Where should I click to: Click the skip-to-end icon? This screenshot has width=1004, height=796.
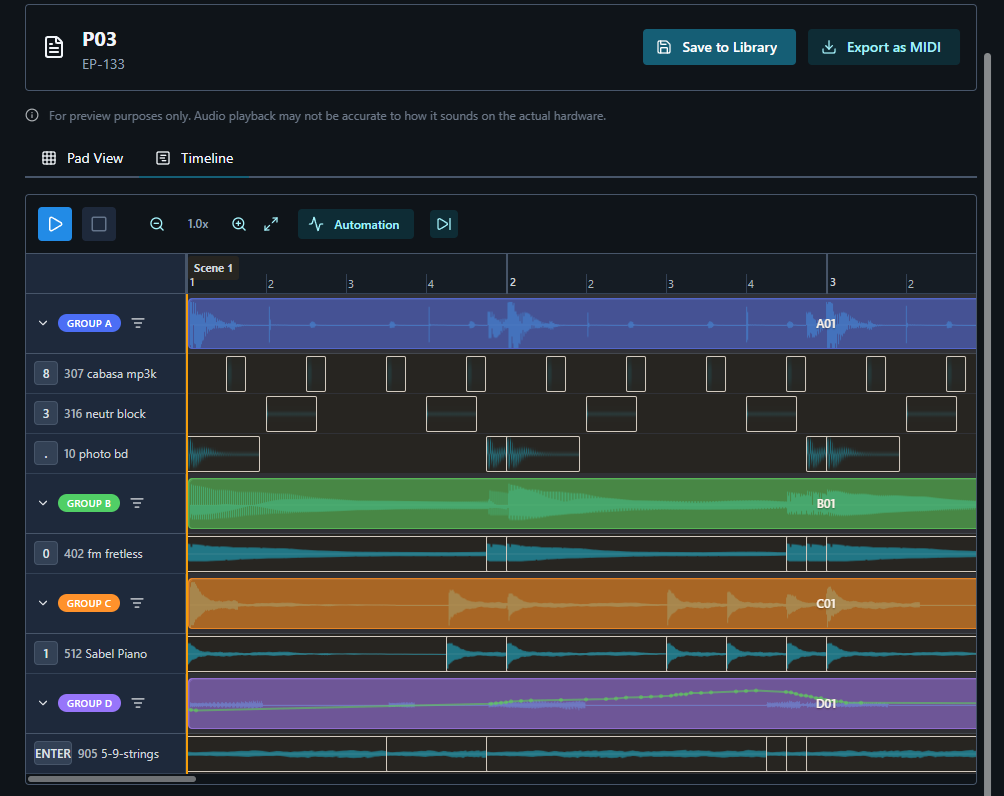444,224
